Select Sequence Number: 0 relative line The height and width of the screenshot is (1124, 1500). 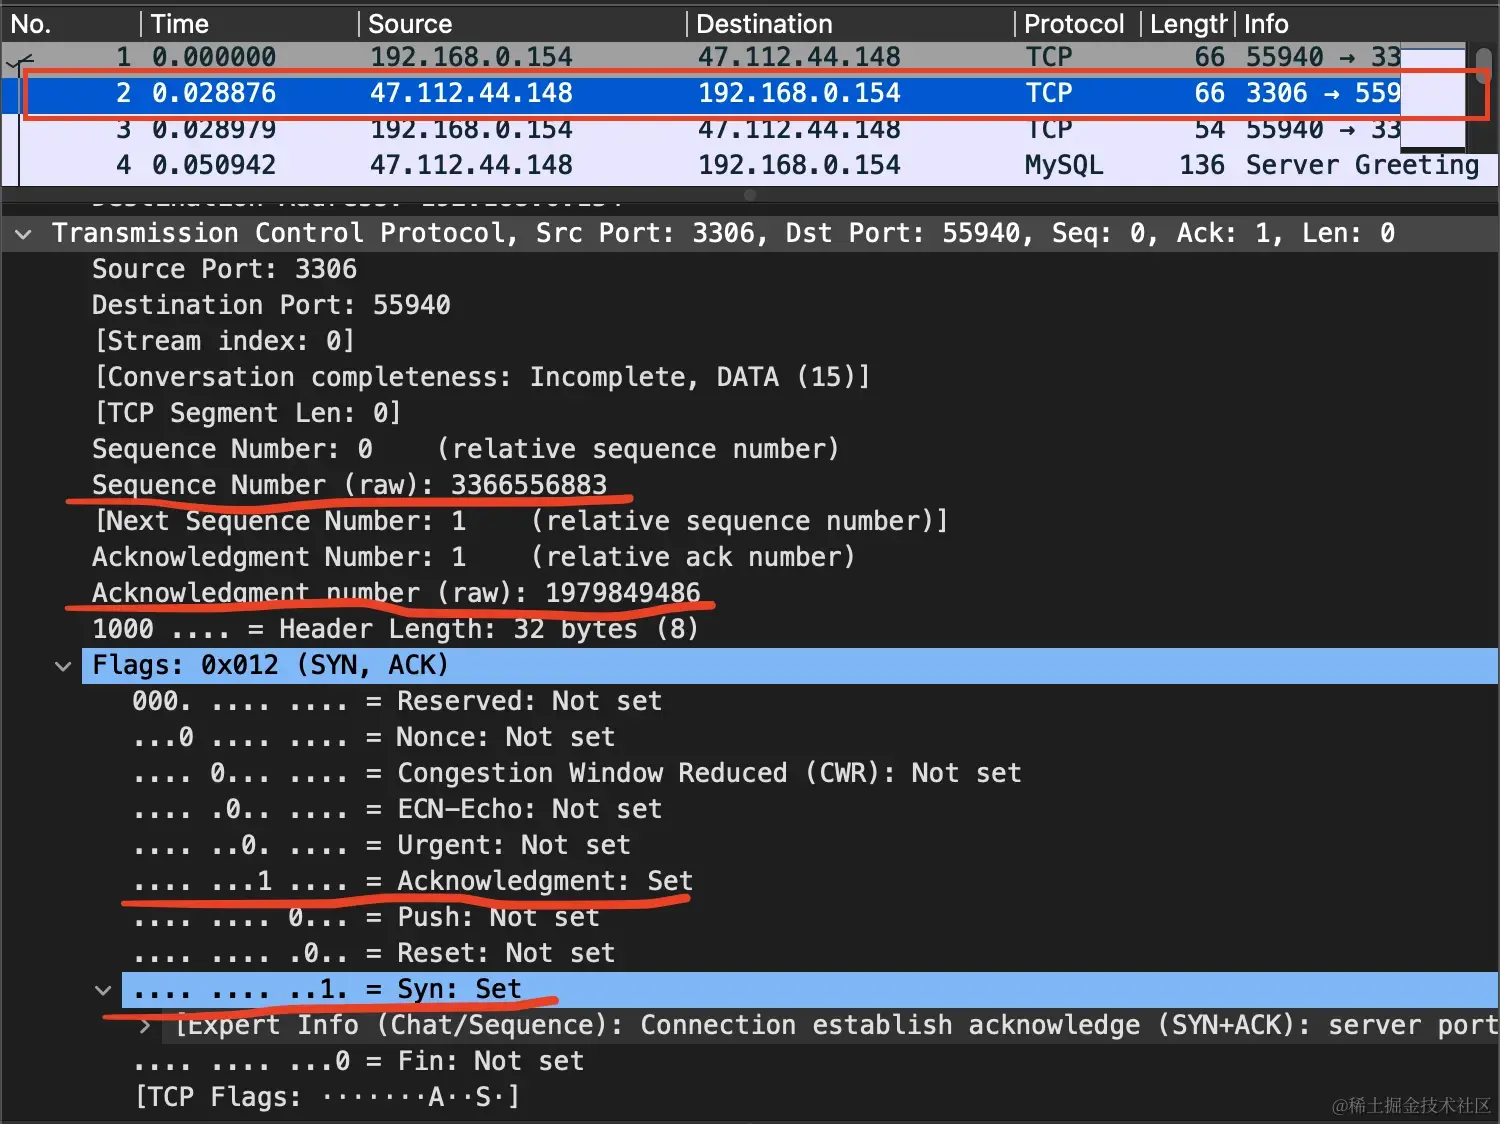(x=465, y=449)
